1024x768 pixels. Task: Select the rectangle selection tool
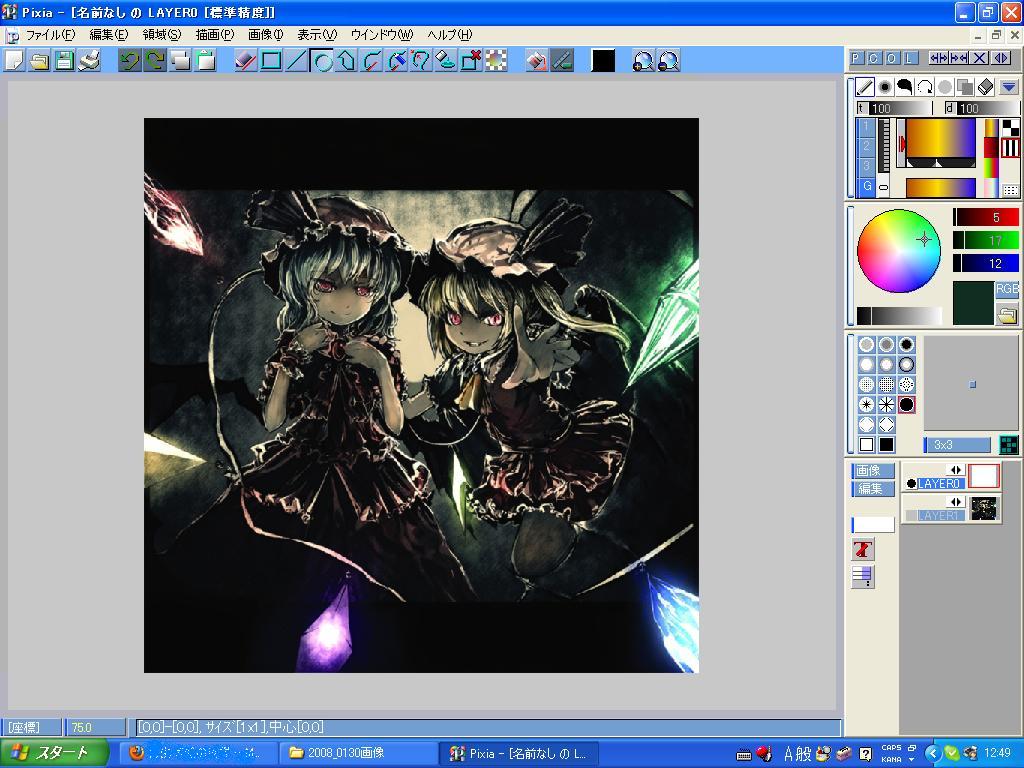coord(271,61)
